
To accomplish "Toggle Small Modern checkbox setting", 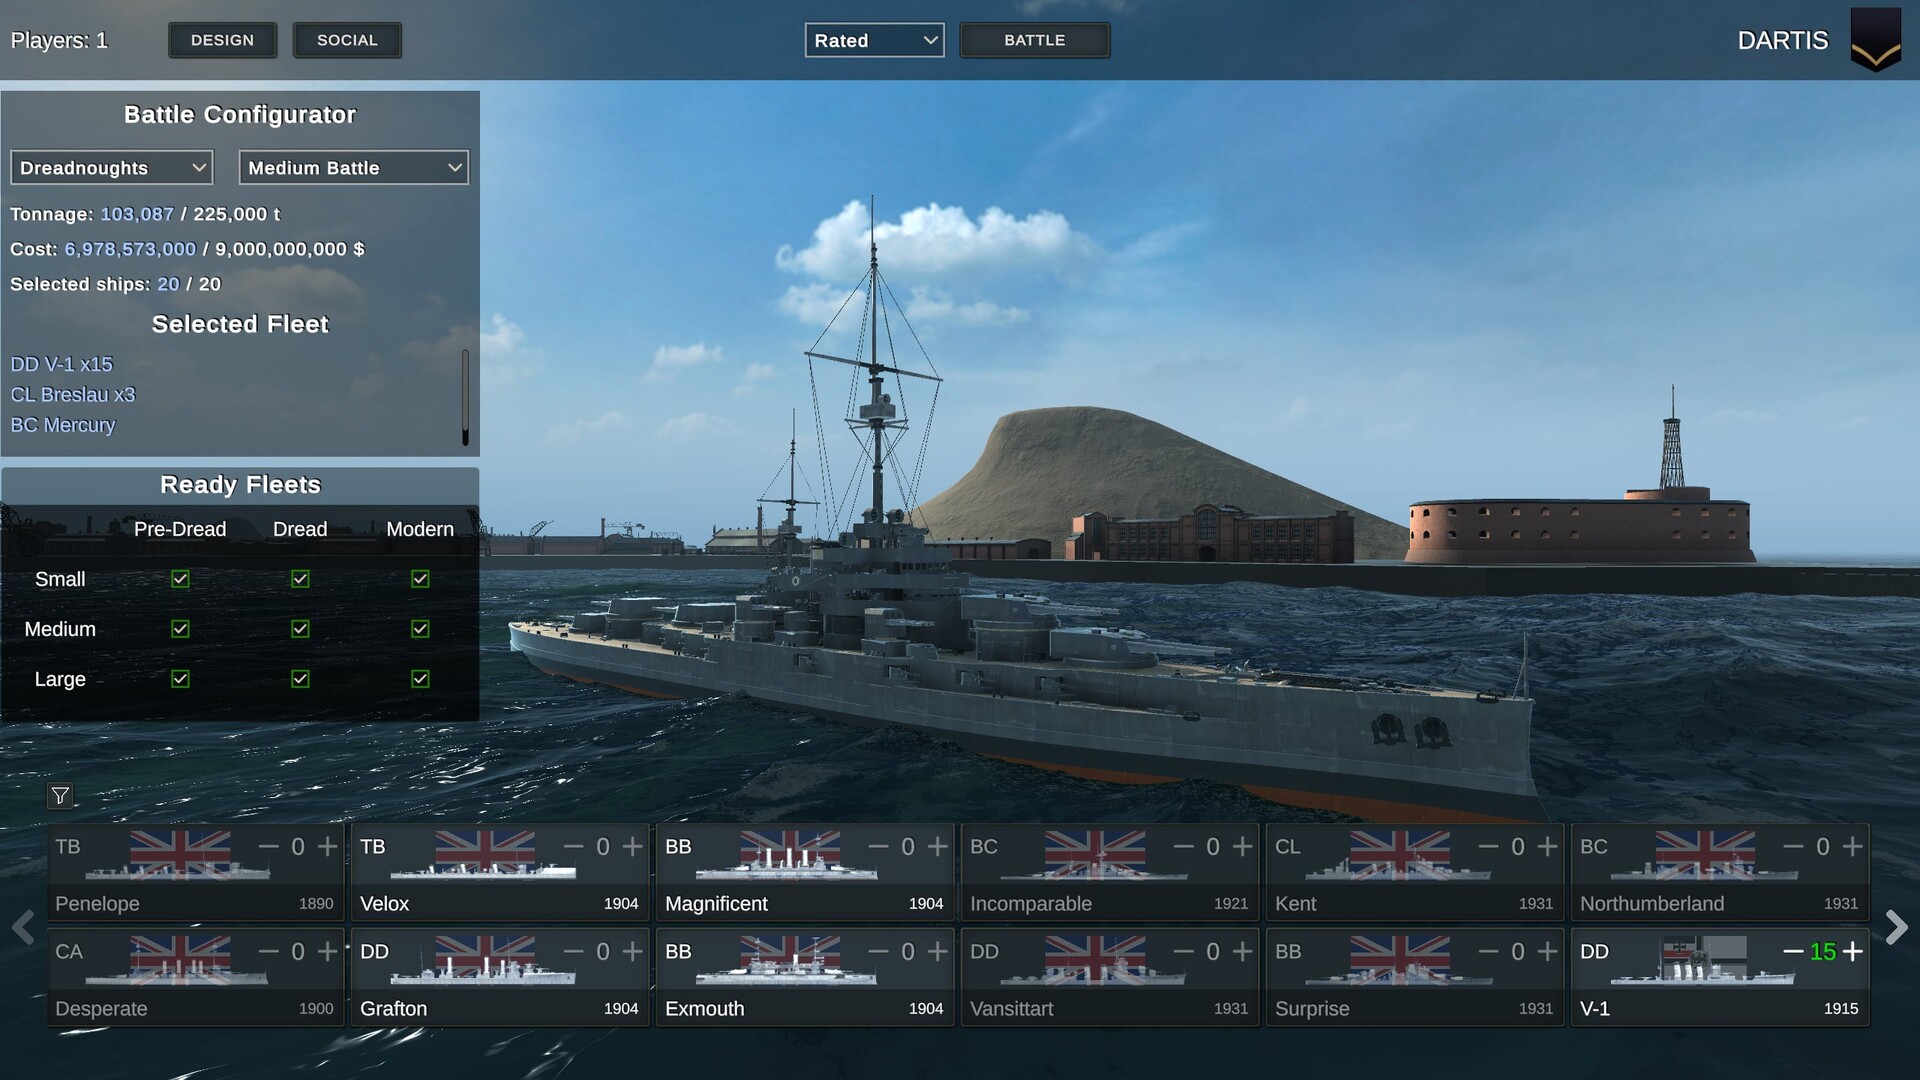I will 419,578.
